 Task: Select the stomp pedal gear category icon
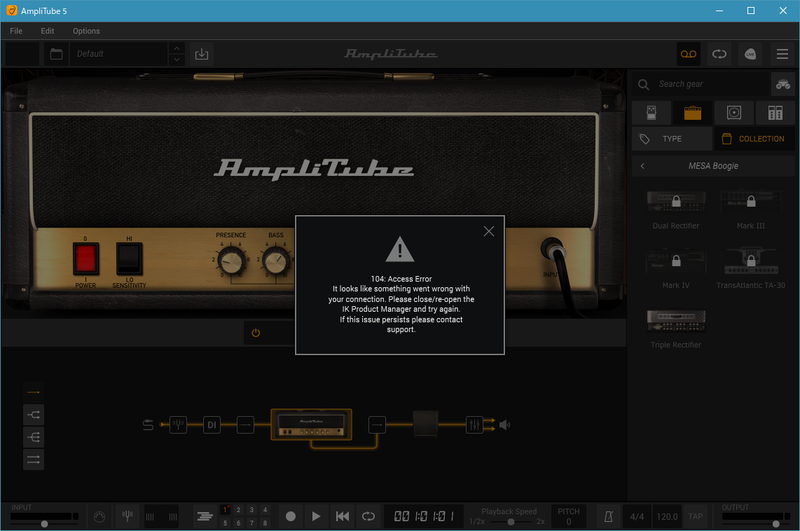pos(652,113)
